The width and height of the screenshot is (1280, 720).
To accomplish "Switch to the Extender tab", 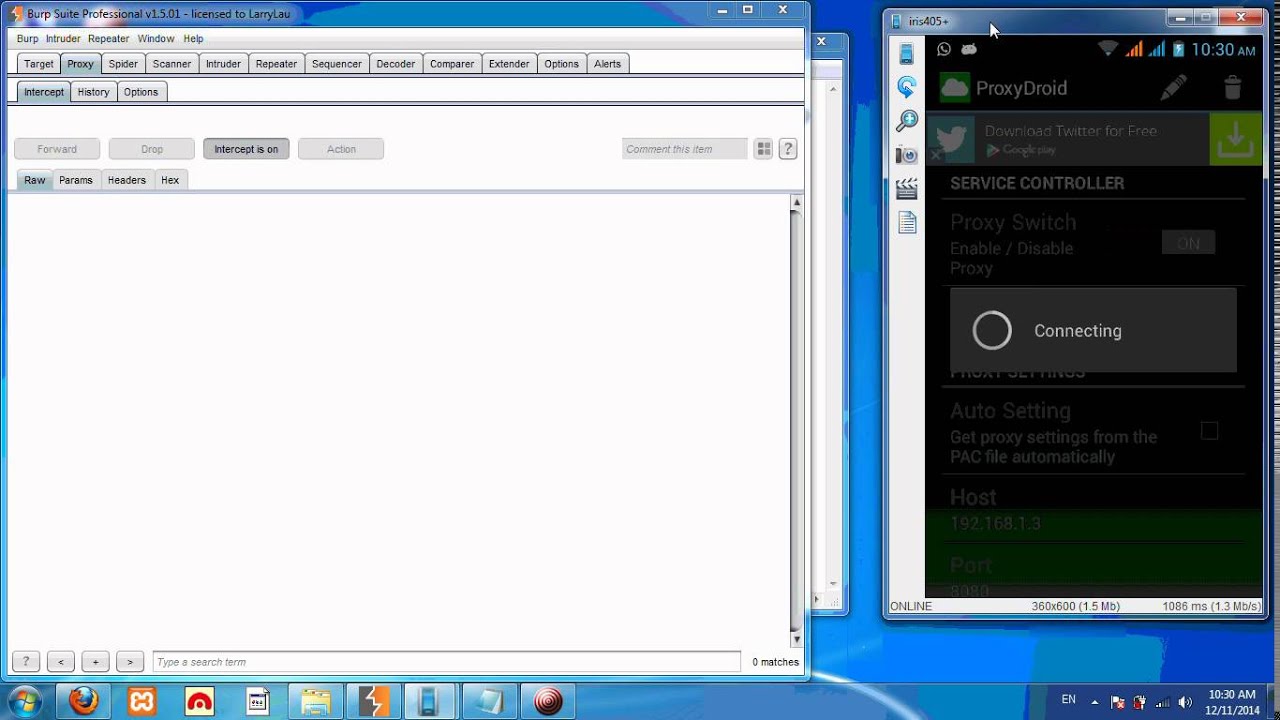I will click(x=509, y=64).
